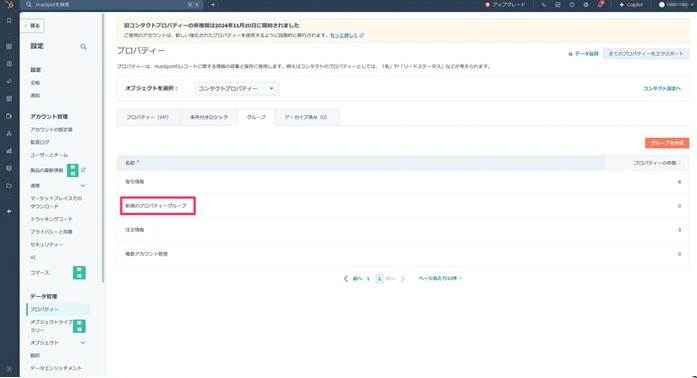Open the reports bar chart icon in left rail
The height and width of the screenshot is (378, 697).
point(9,151)
